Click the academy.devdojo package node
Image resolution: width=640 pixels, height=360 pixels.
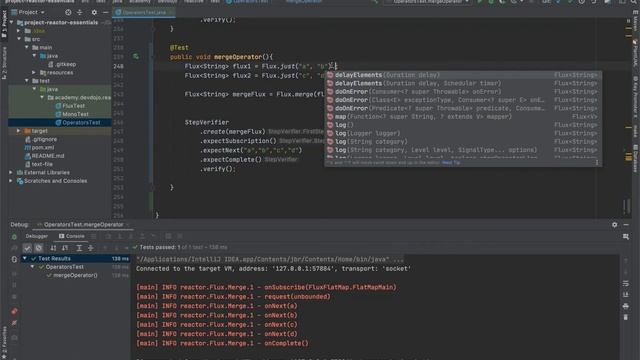79,98
